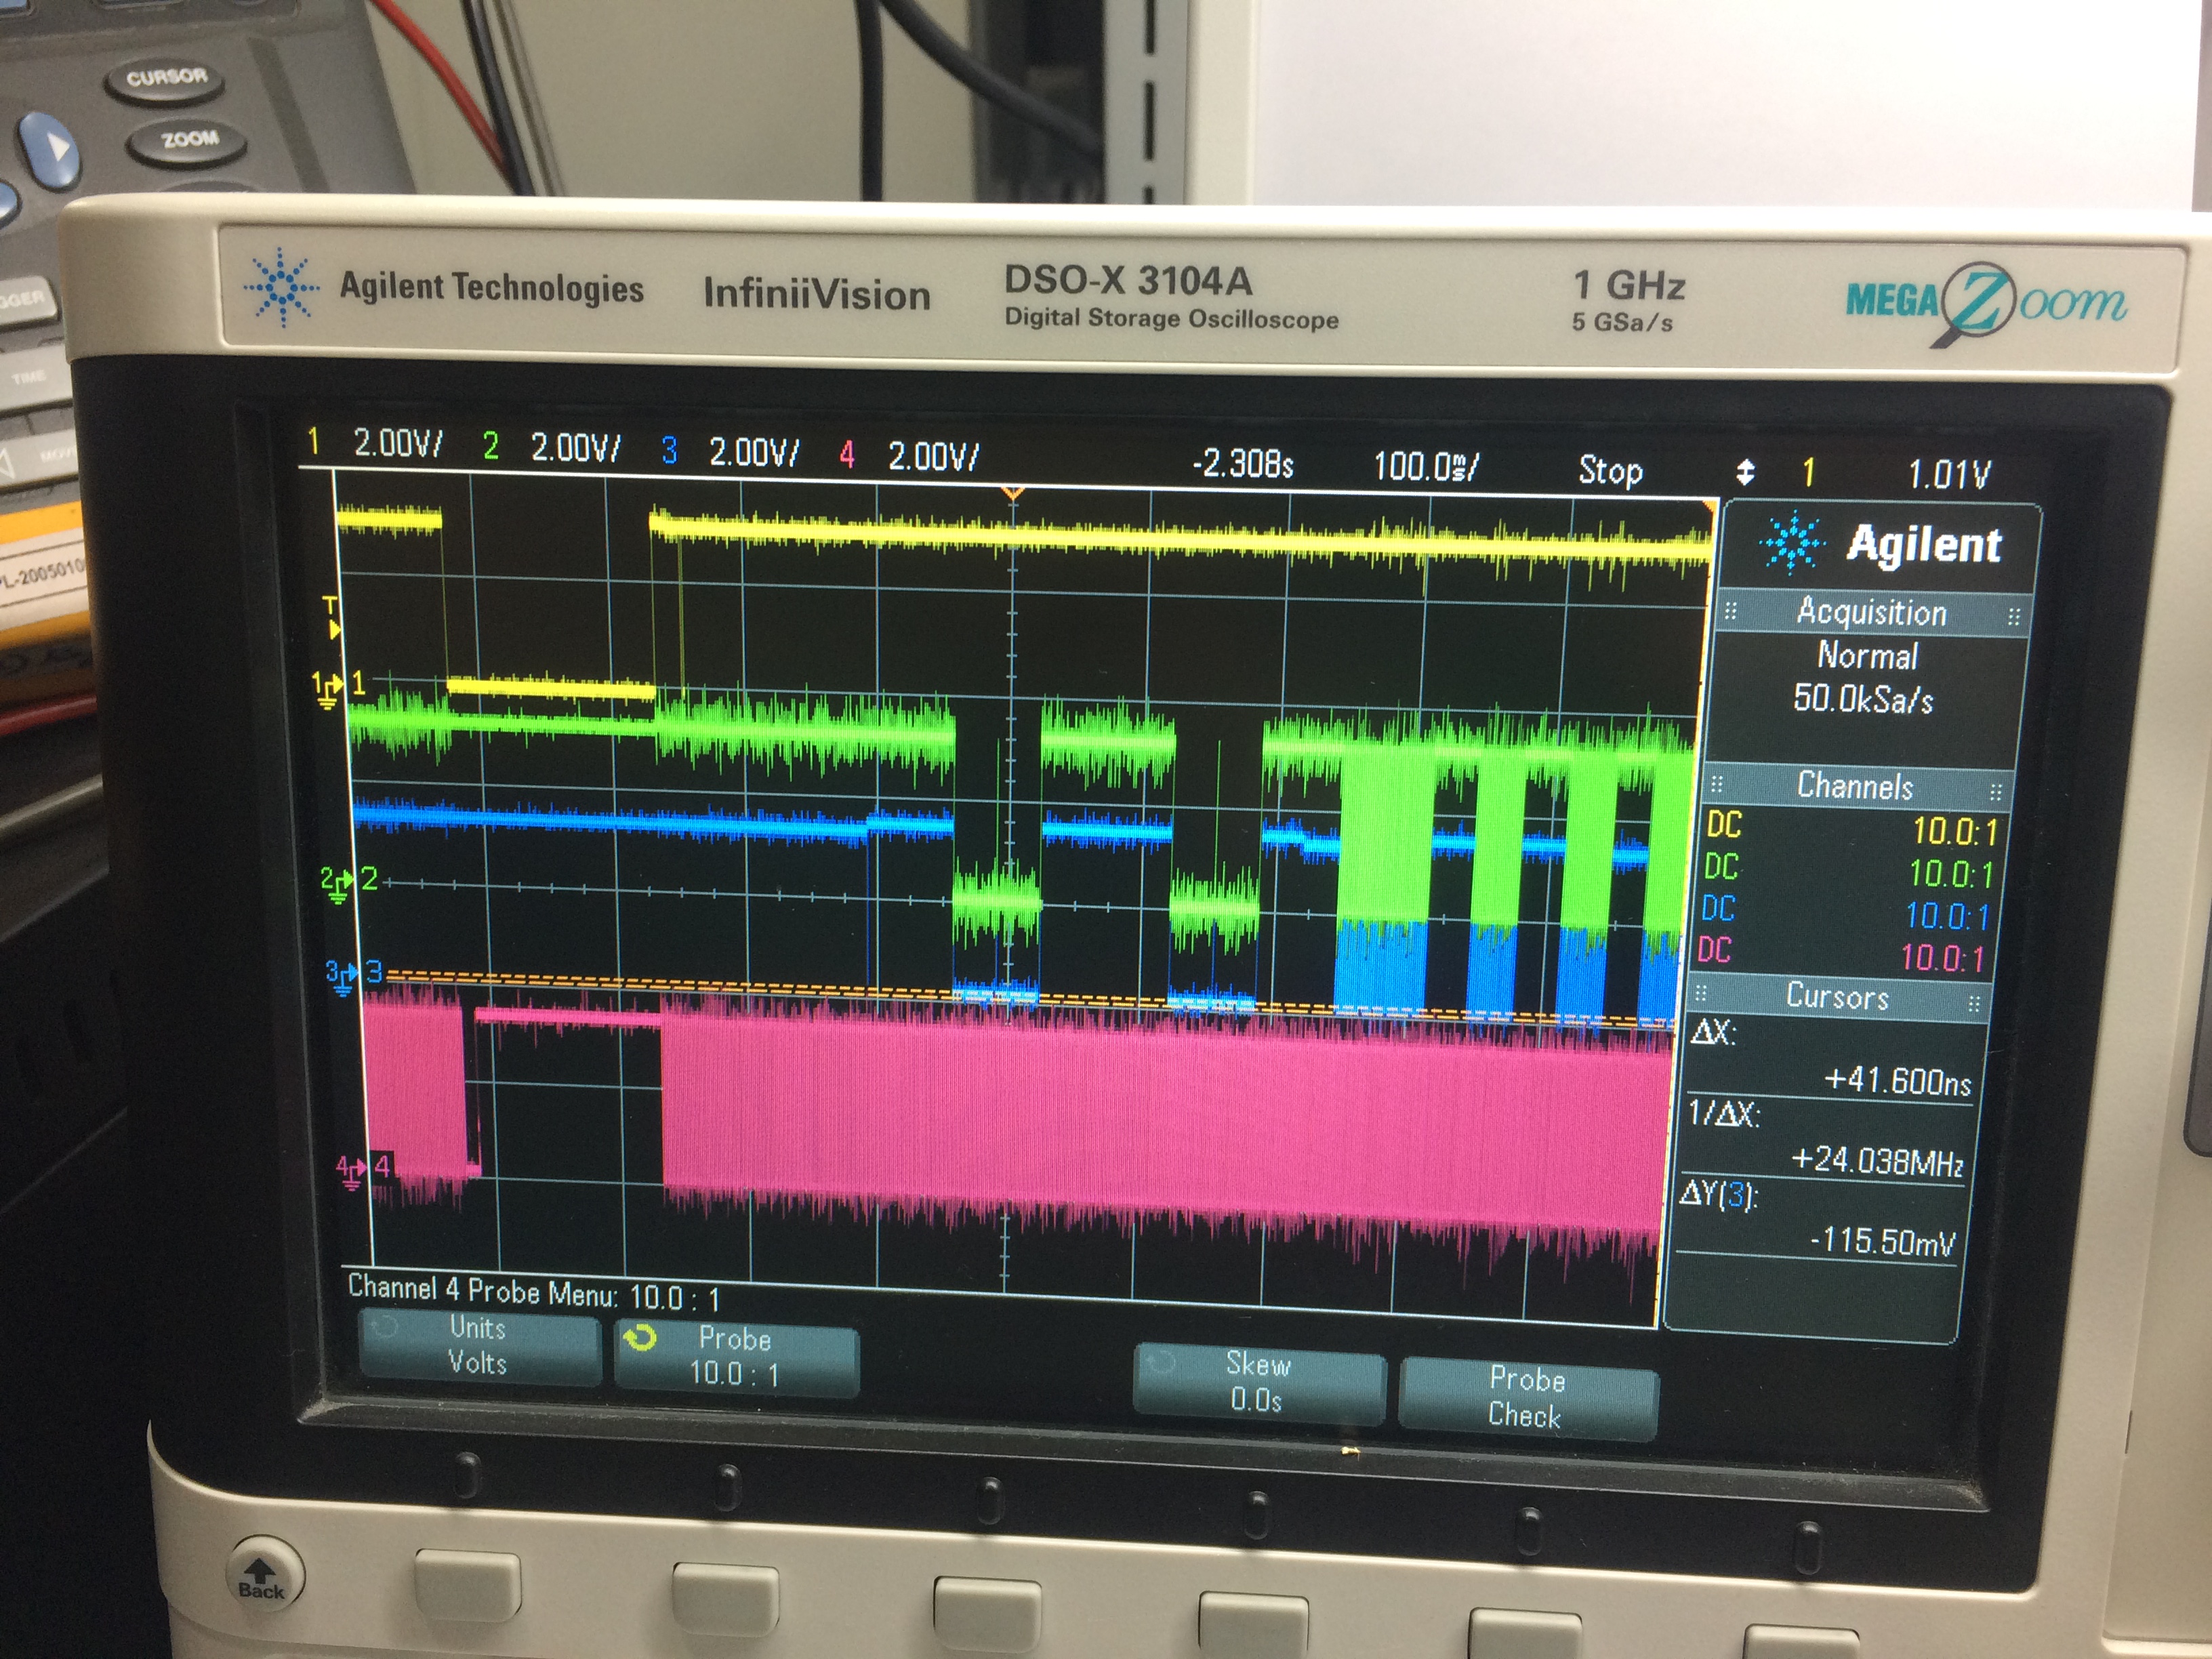
Task: Click the Stop run status indicator
Action: click(1610, 469)
